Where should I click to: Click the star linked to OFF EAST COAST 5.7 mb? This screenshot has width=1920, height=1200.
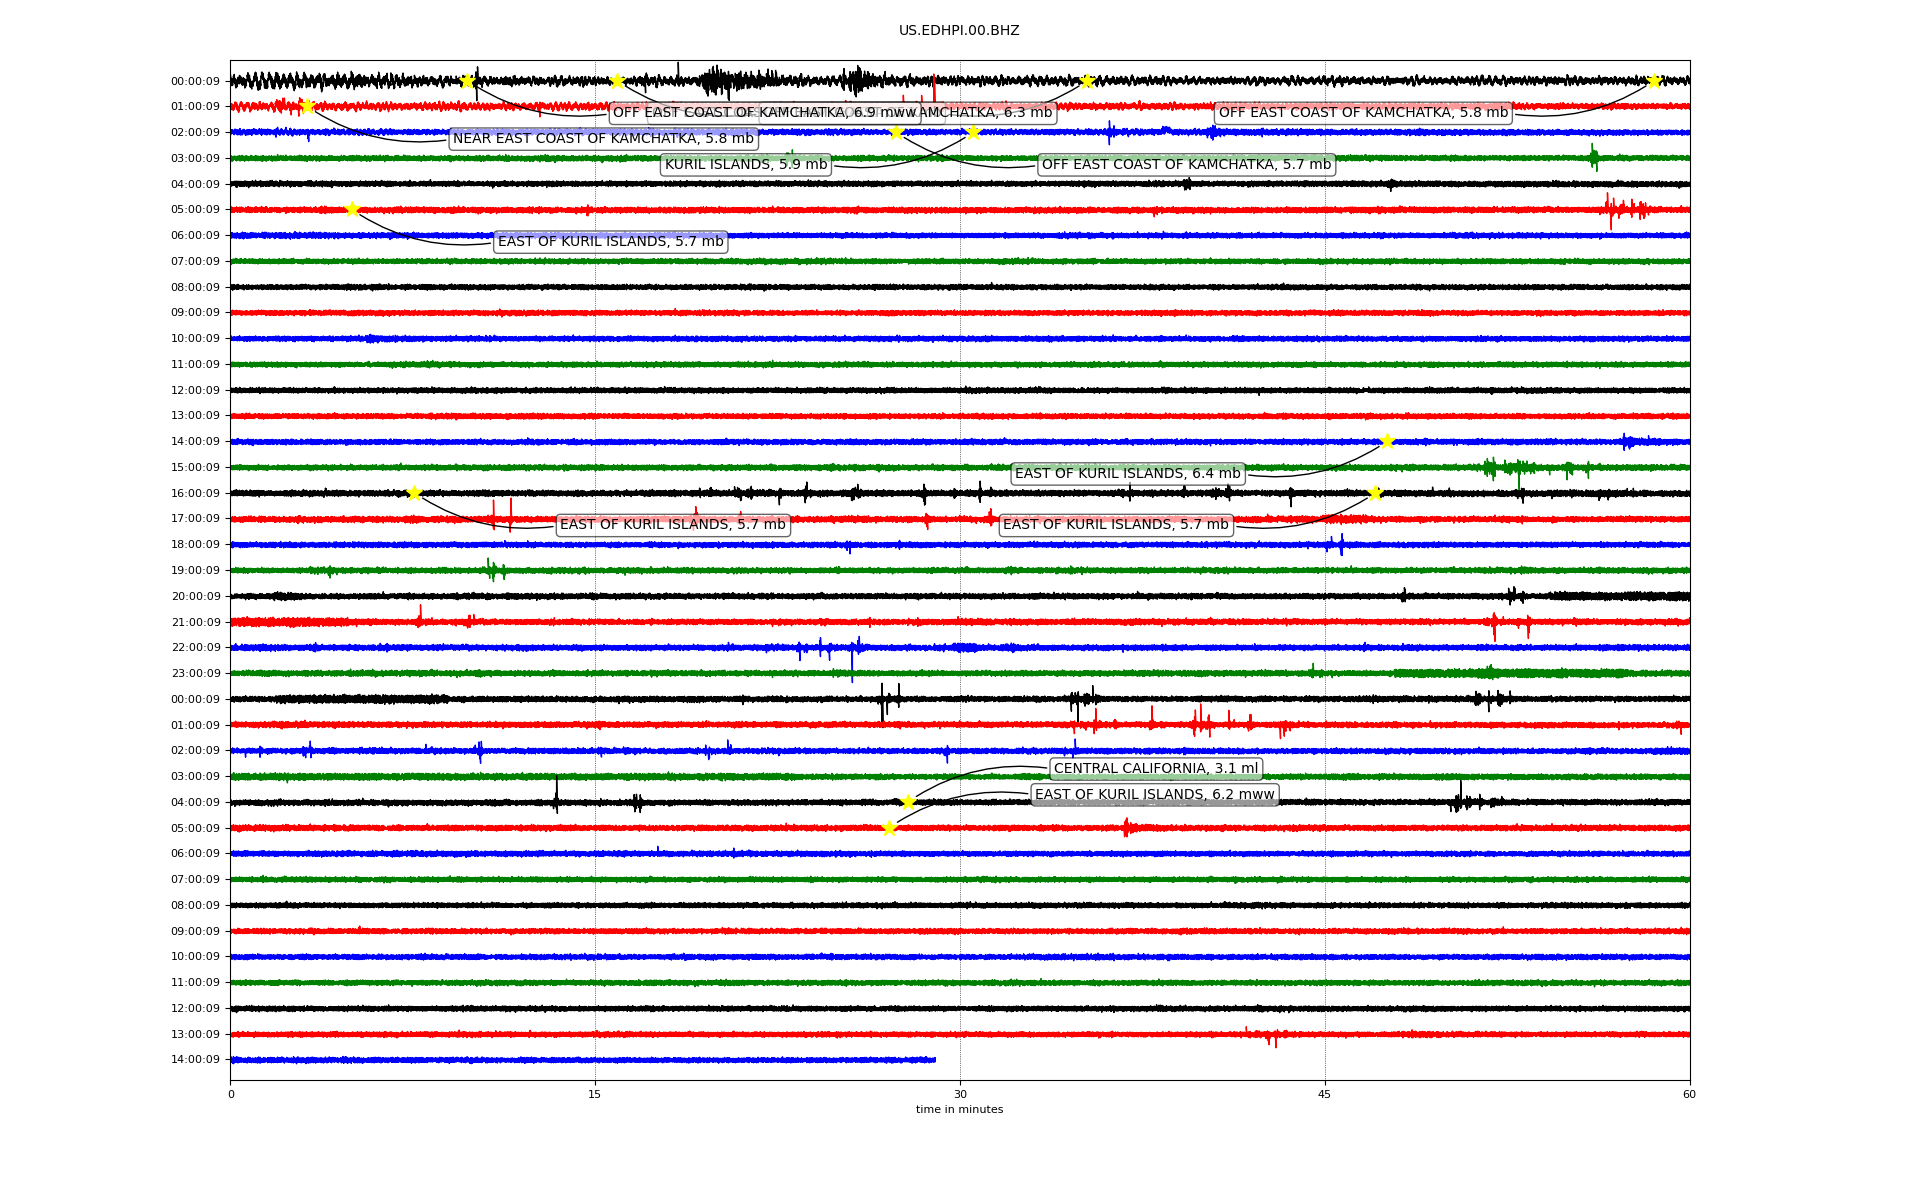click(896, 132)
